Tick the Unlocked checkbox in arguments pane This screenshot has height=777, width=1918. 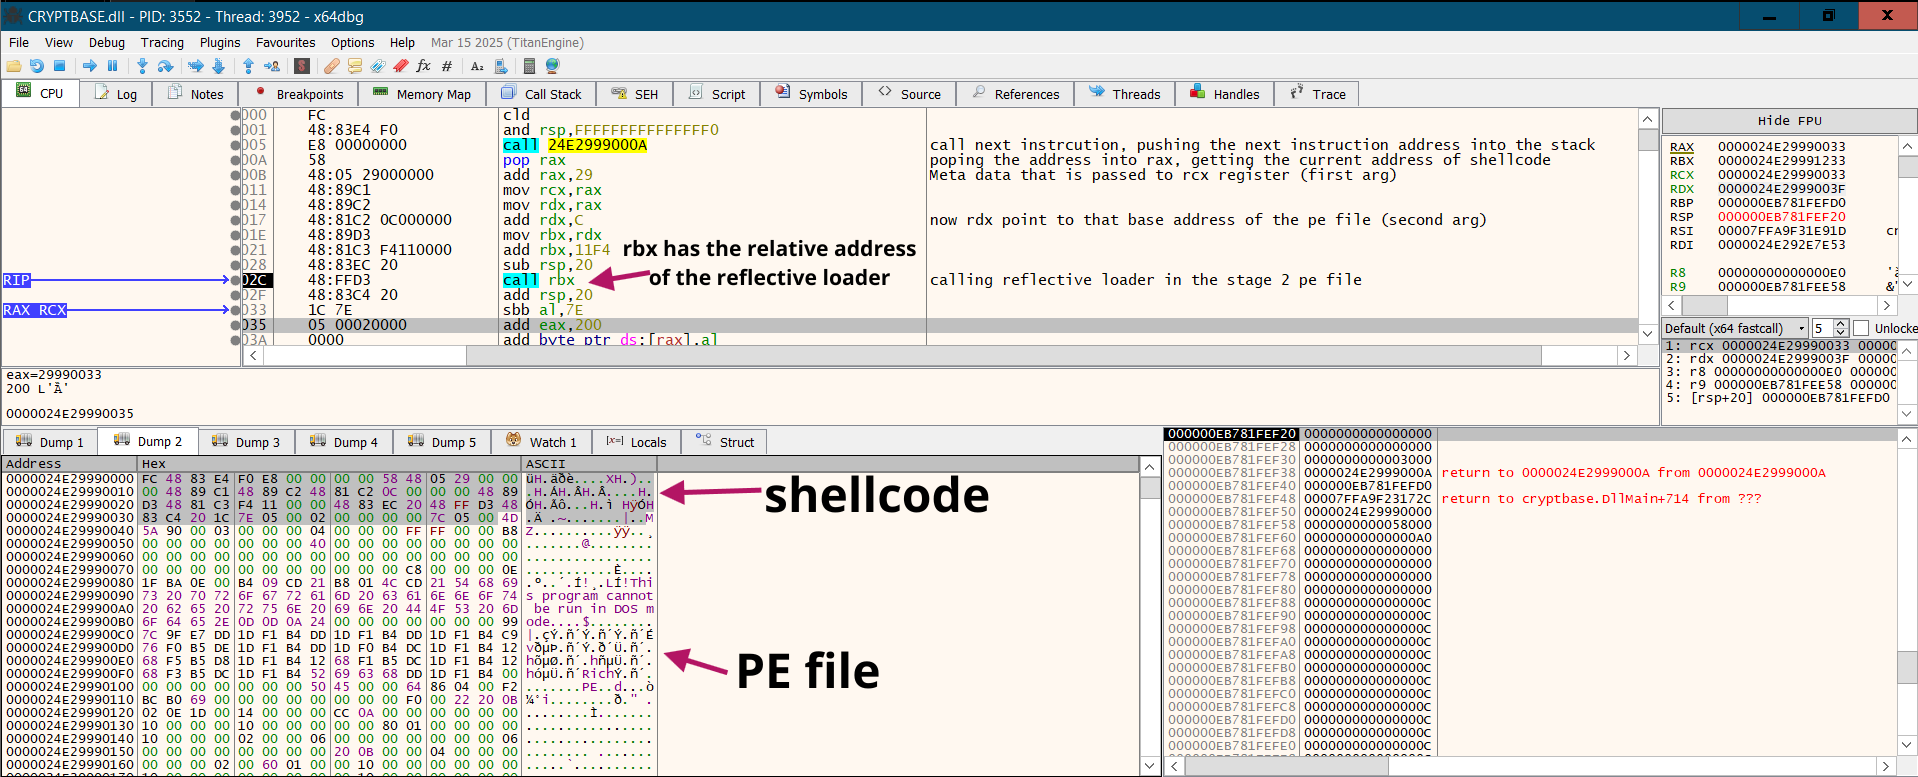pyautogui.click(x=1861, y=328)
